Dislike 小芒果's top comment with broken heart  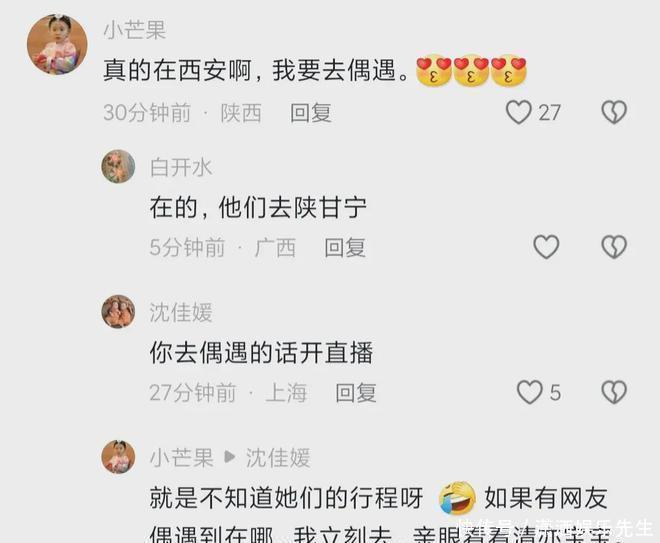pos(614,112)
